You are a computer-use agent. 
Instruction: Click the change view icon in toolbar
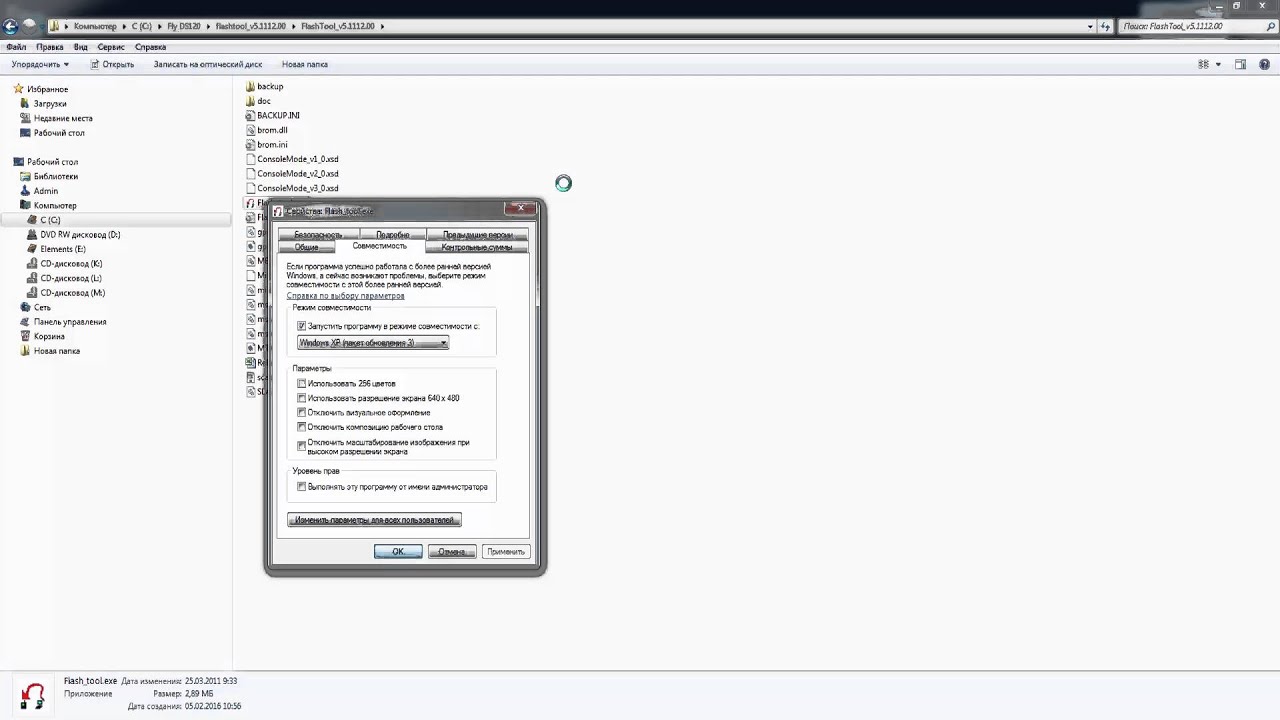1203,64
